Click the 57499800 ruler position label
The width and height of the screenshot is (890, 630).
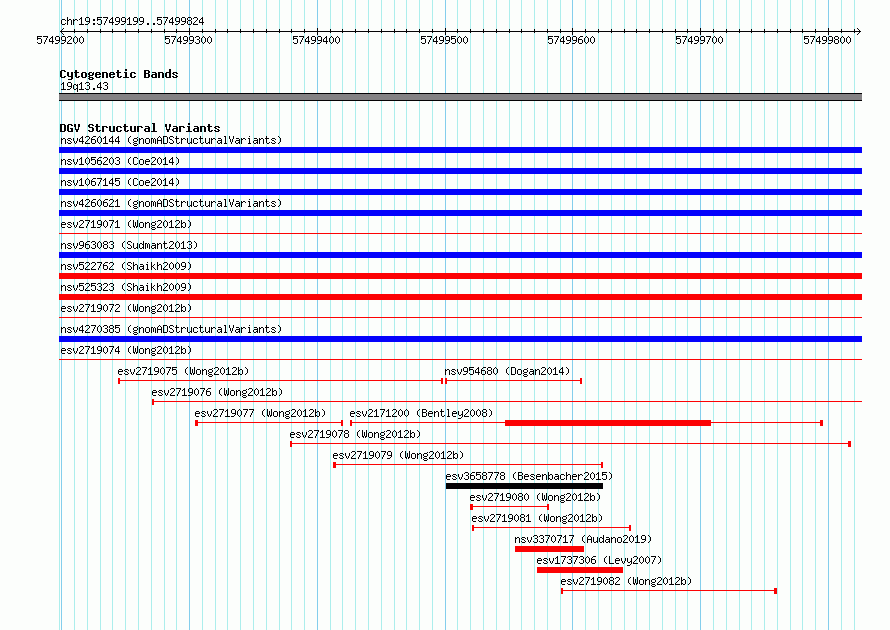click(x=827, y=40)
